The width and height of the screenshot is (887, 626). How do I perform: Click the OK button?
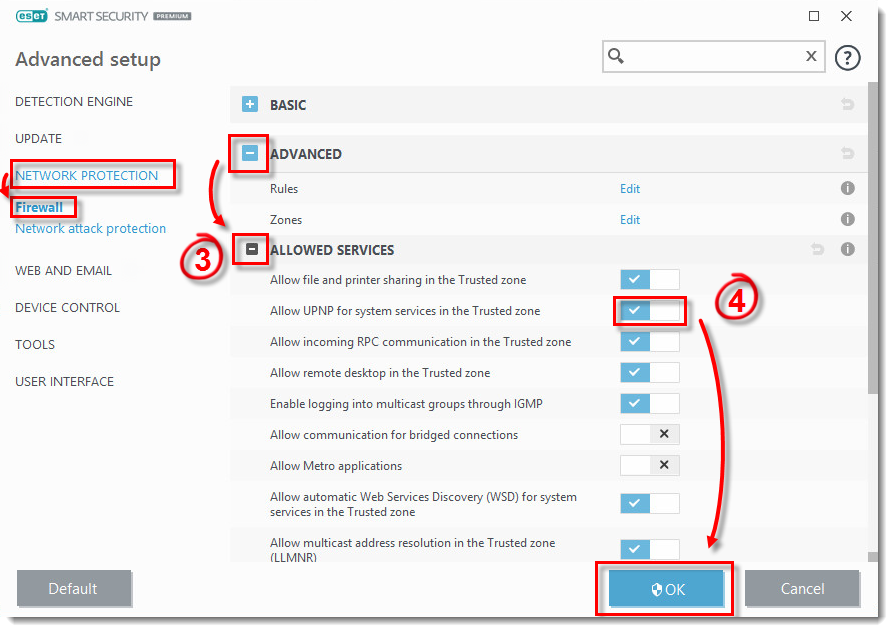(x=666, y=589)
